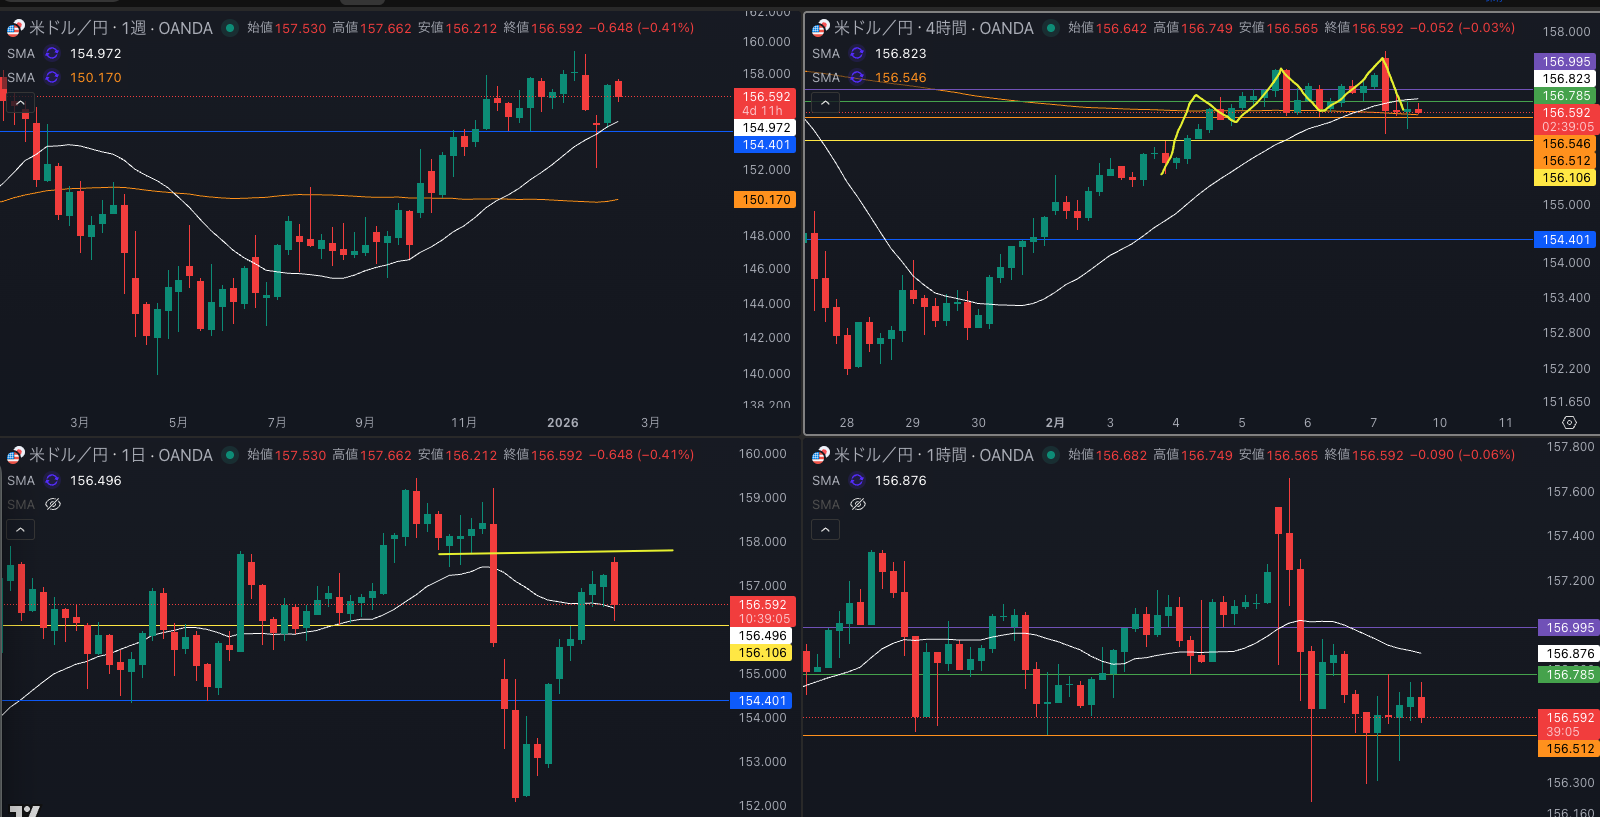Click the green market status dot on weekly chart
Screen dimensions: 1600x817
(x=230, y=28)
